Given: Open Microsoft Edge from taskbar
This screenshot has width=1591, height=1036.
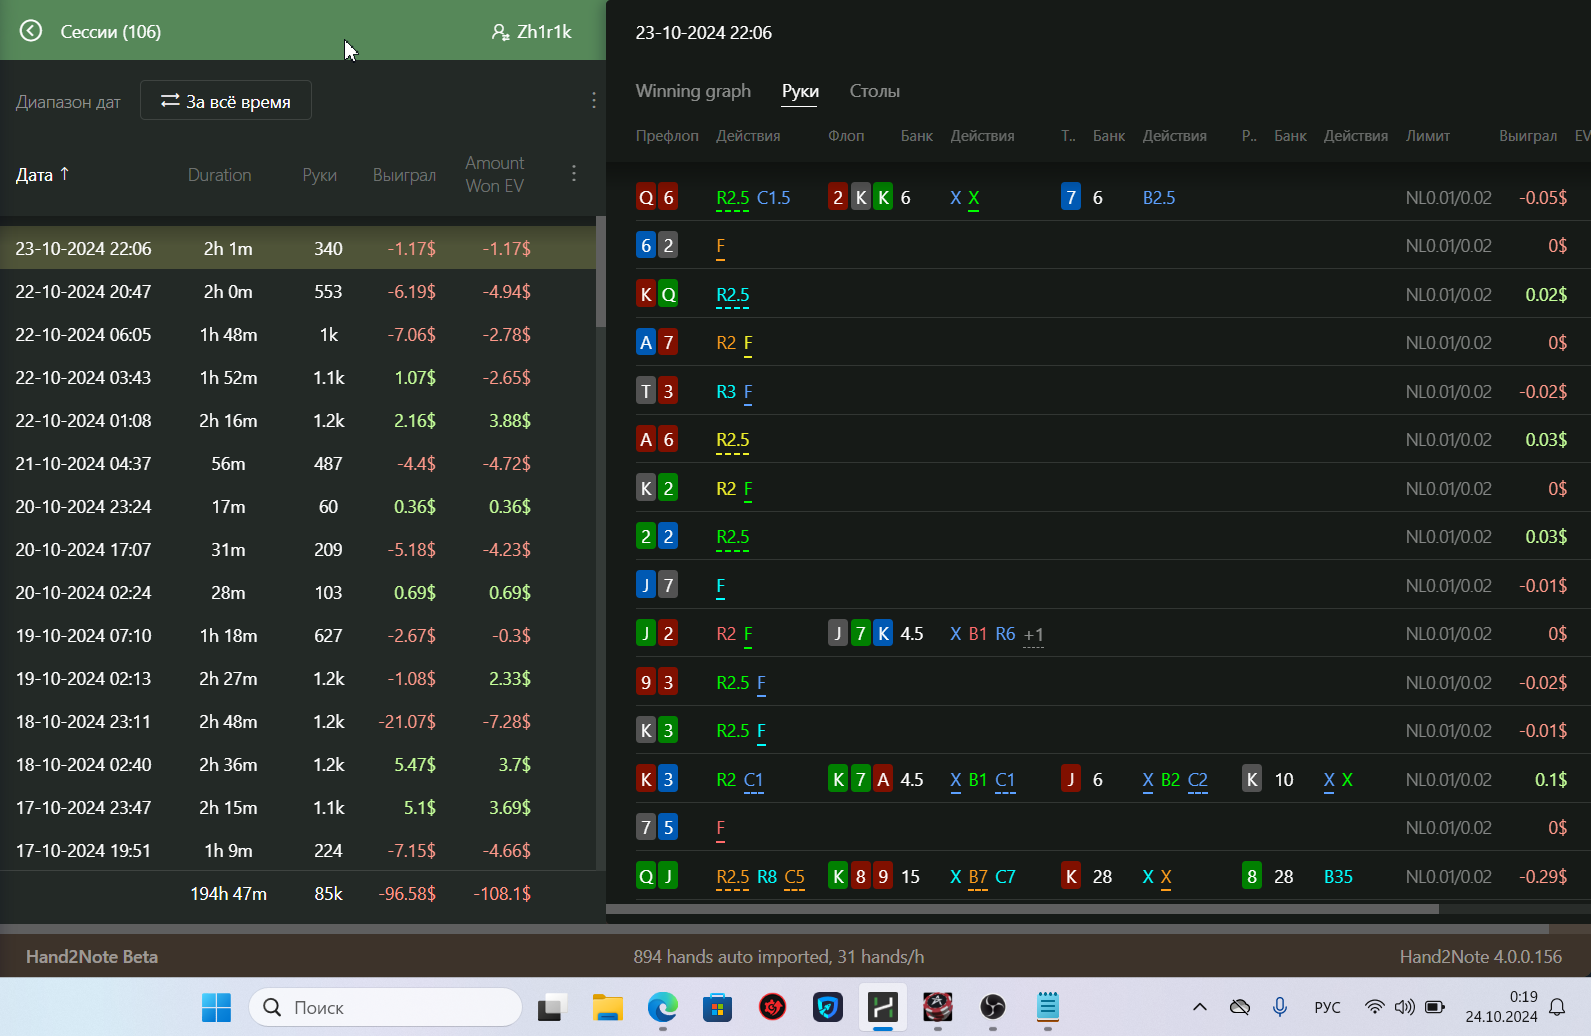Looking at the screenshot, I should 662,1007.
